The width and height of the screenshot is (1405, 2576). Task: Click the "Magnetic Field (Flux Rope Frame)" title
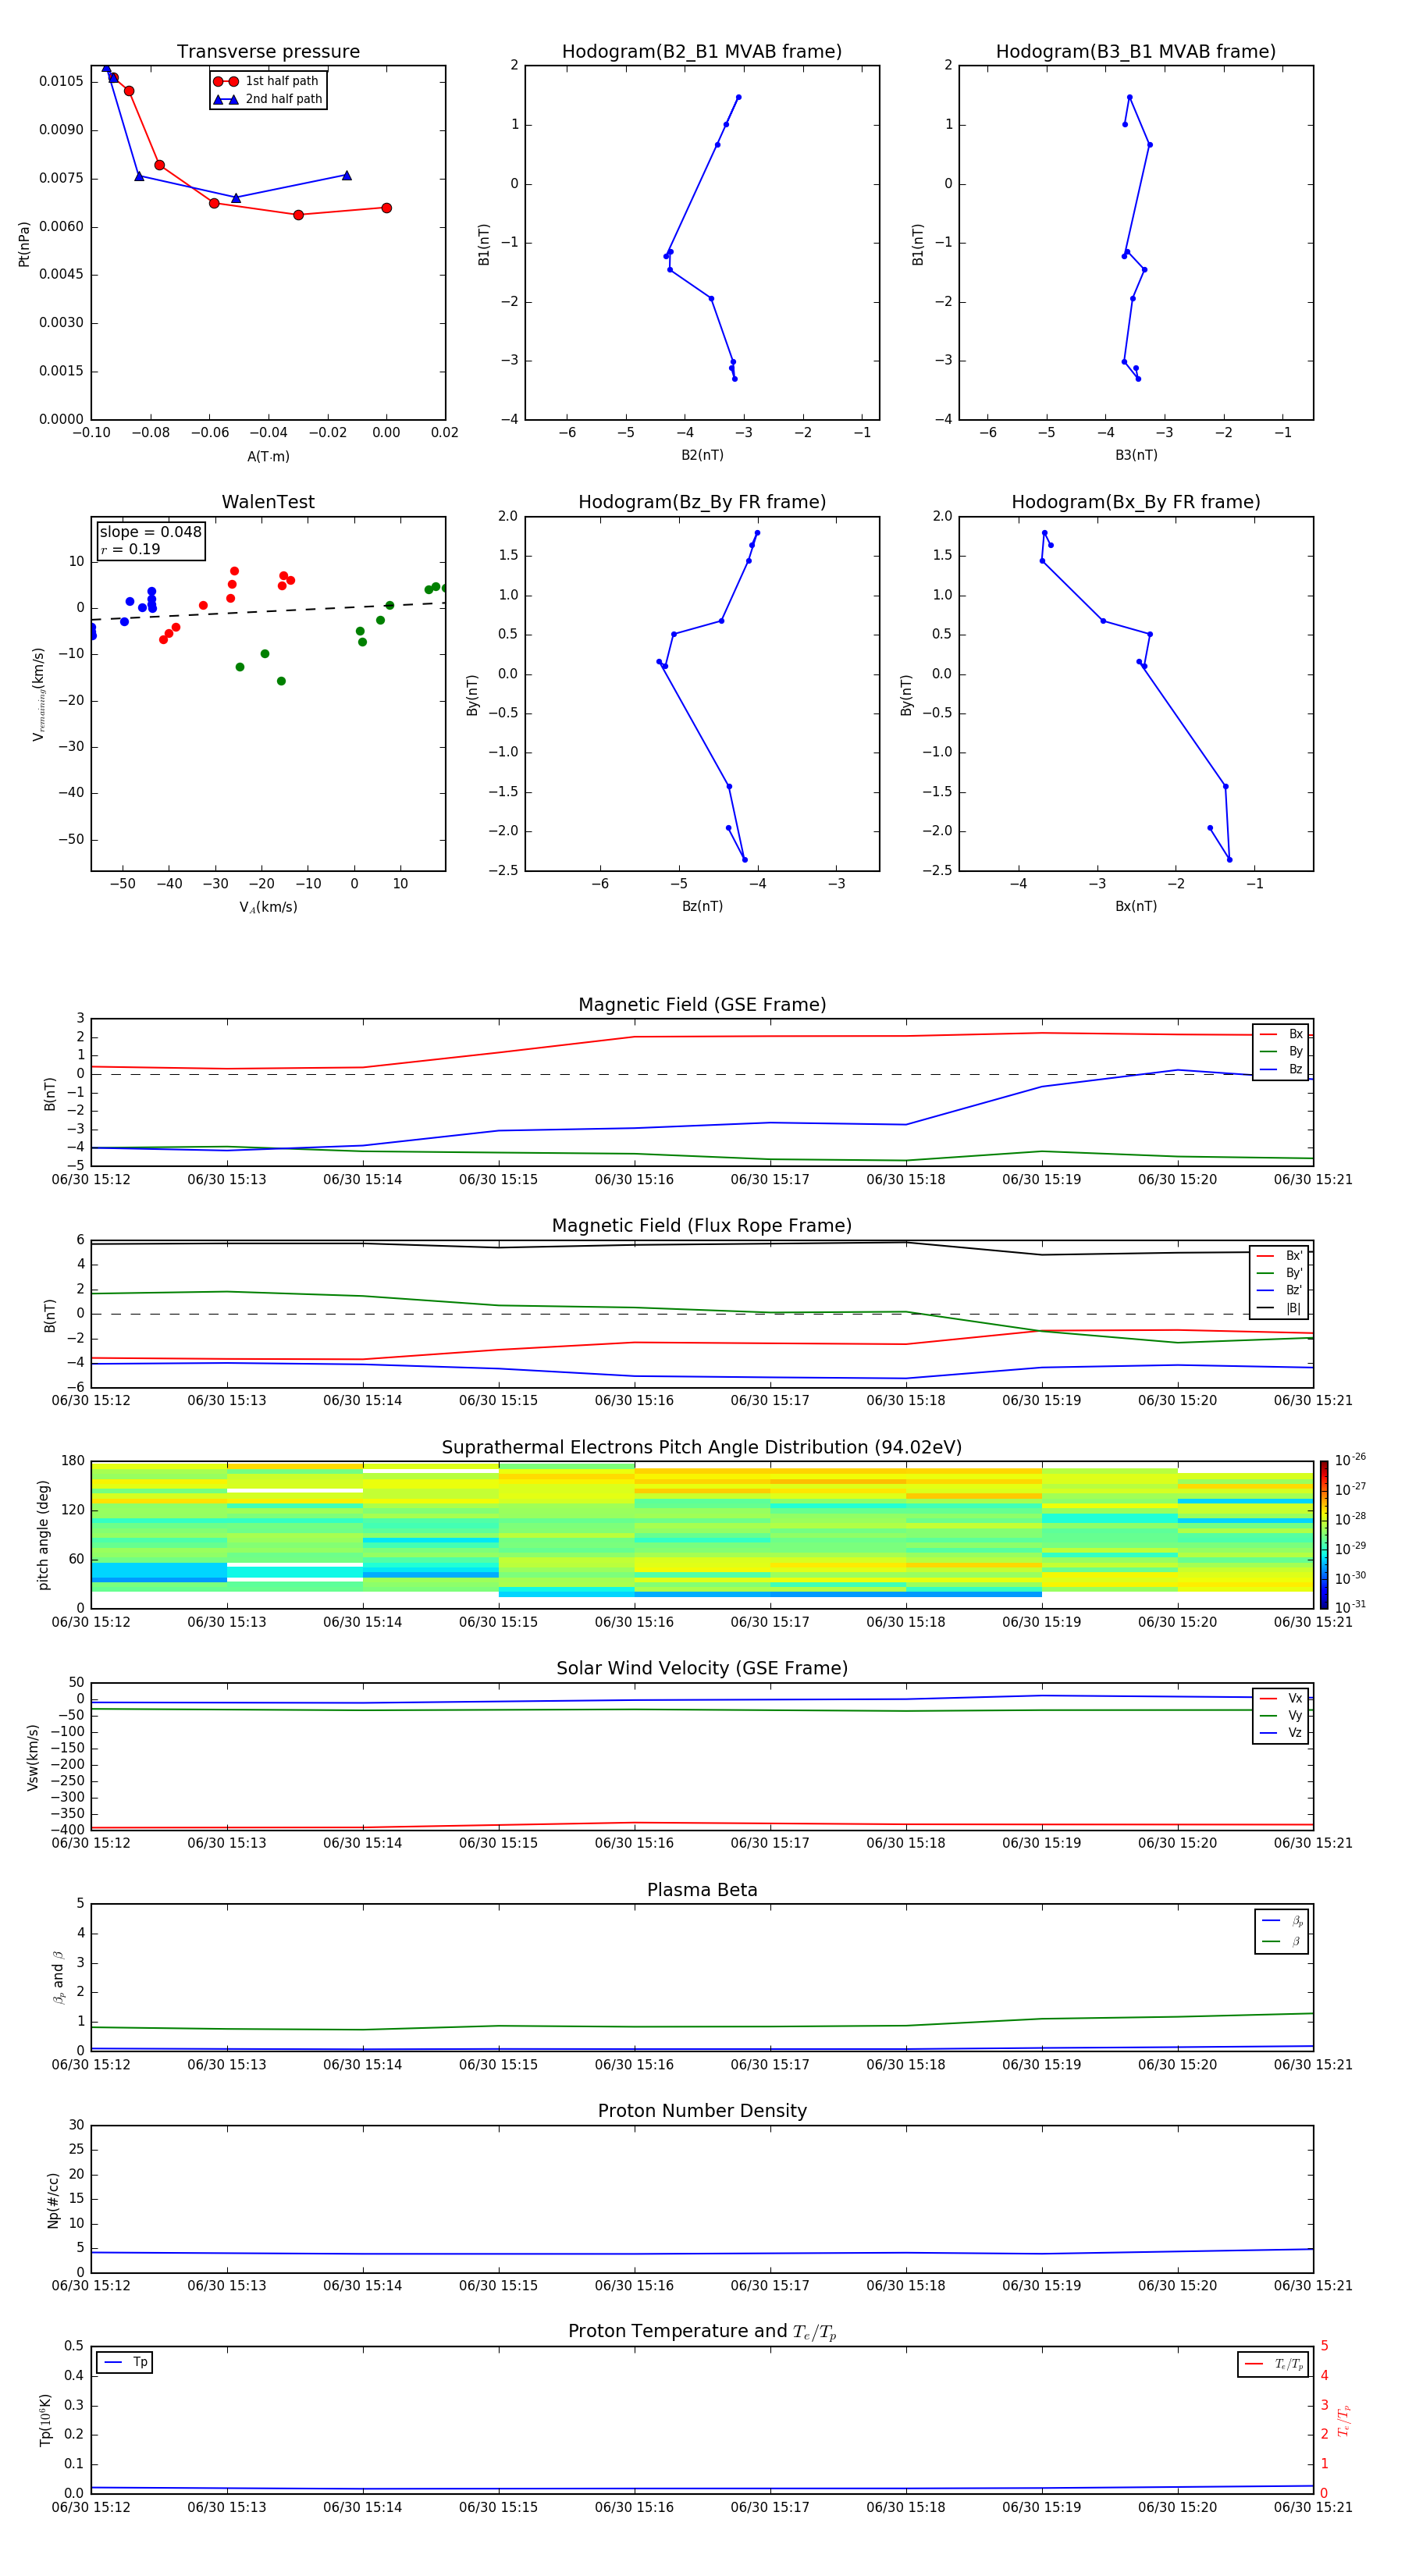coord(702,1225)
